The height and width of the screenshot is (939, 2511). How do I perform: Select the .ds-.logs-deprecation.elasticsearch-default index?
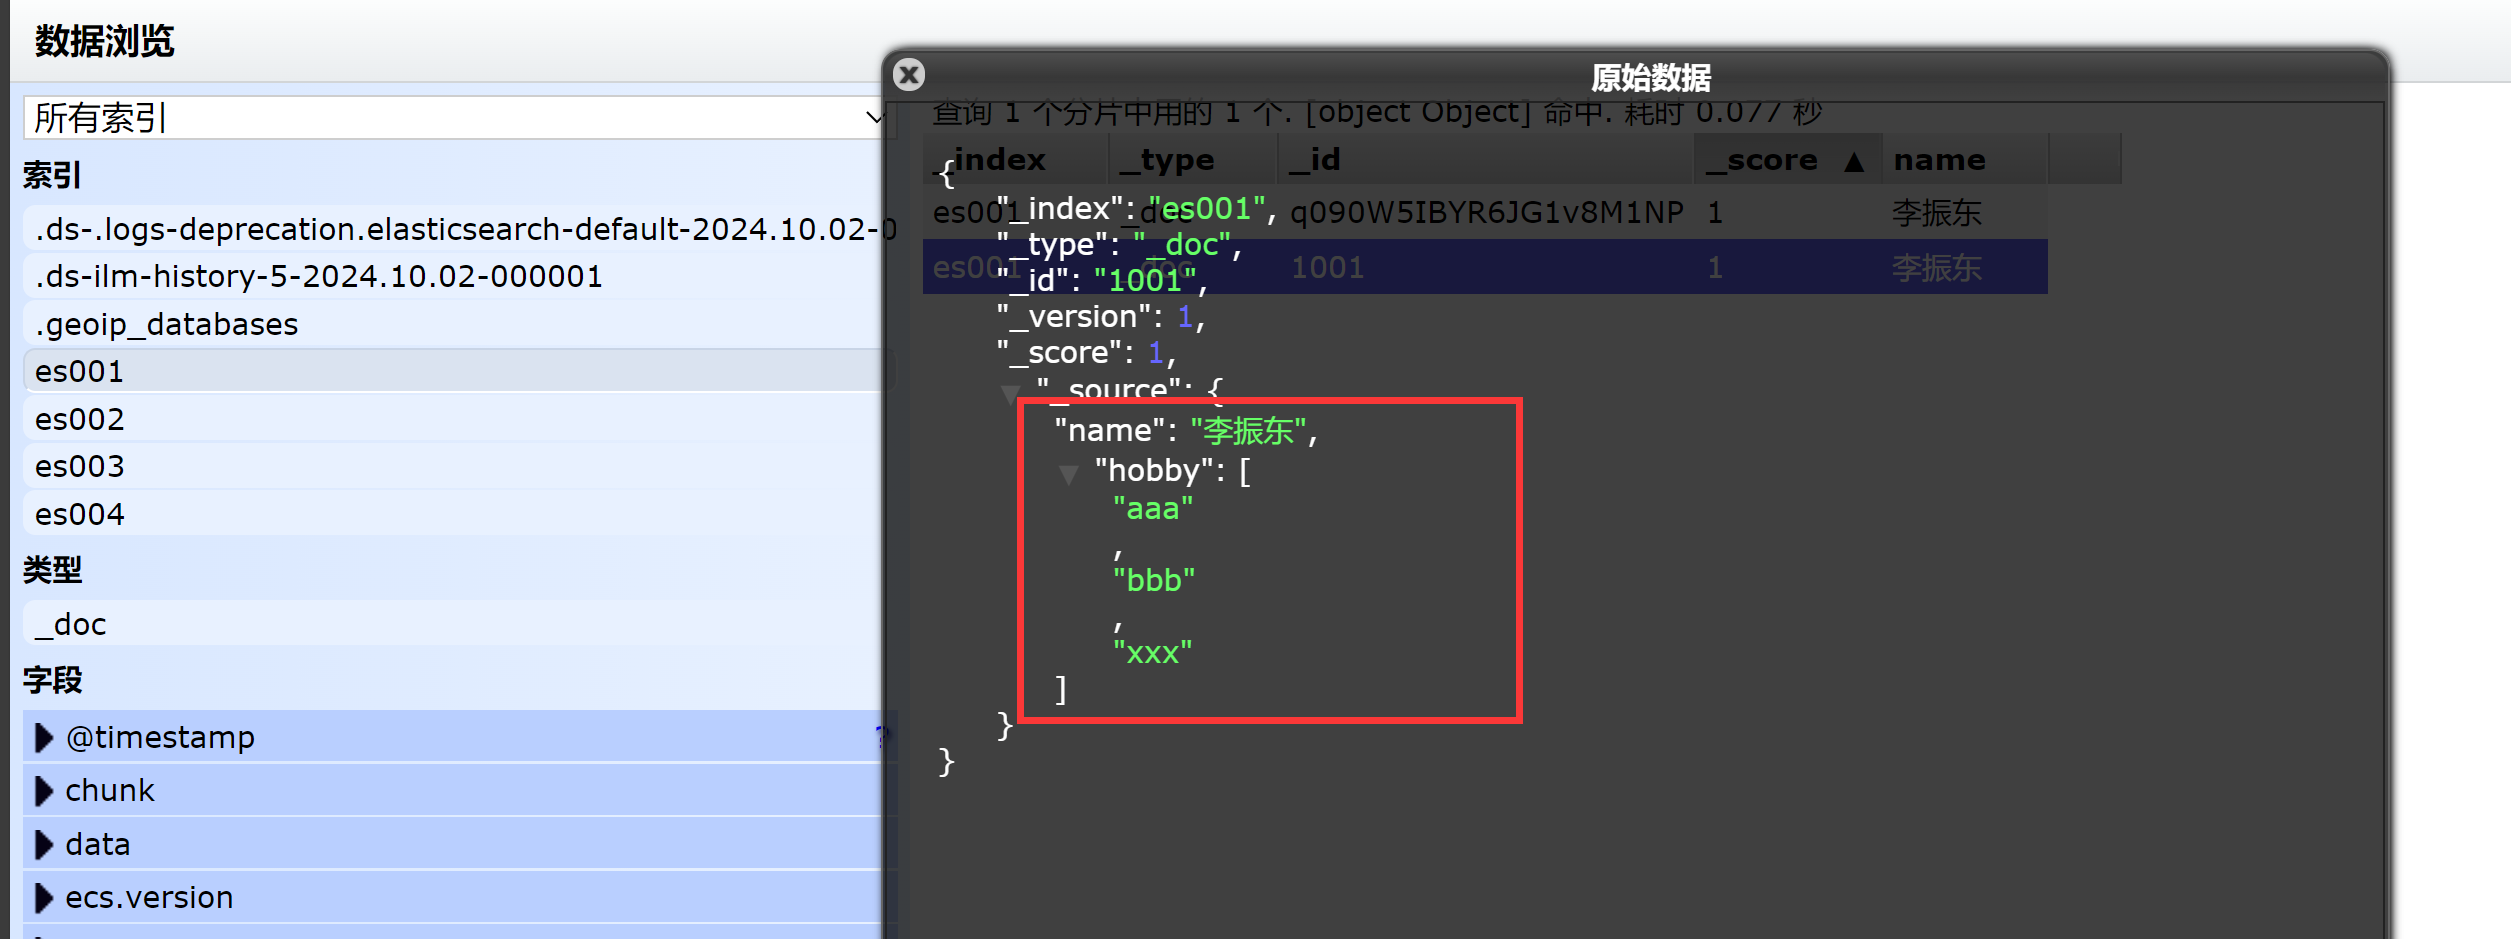pos(460,229)
